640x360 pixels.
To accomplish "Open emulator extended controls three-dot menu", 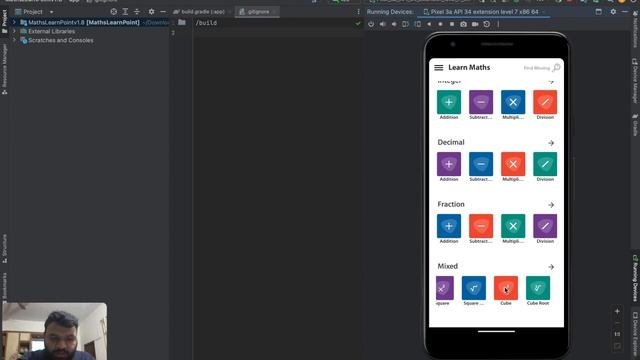I will click(498, 24).
